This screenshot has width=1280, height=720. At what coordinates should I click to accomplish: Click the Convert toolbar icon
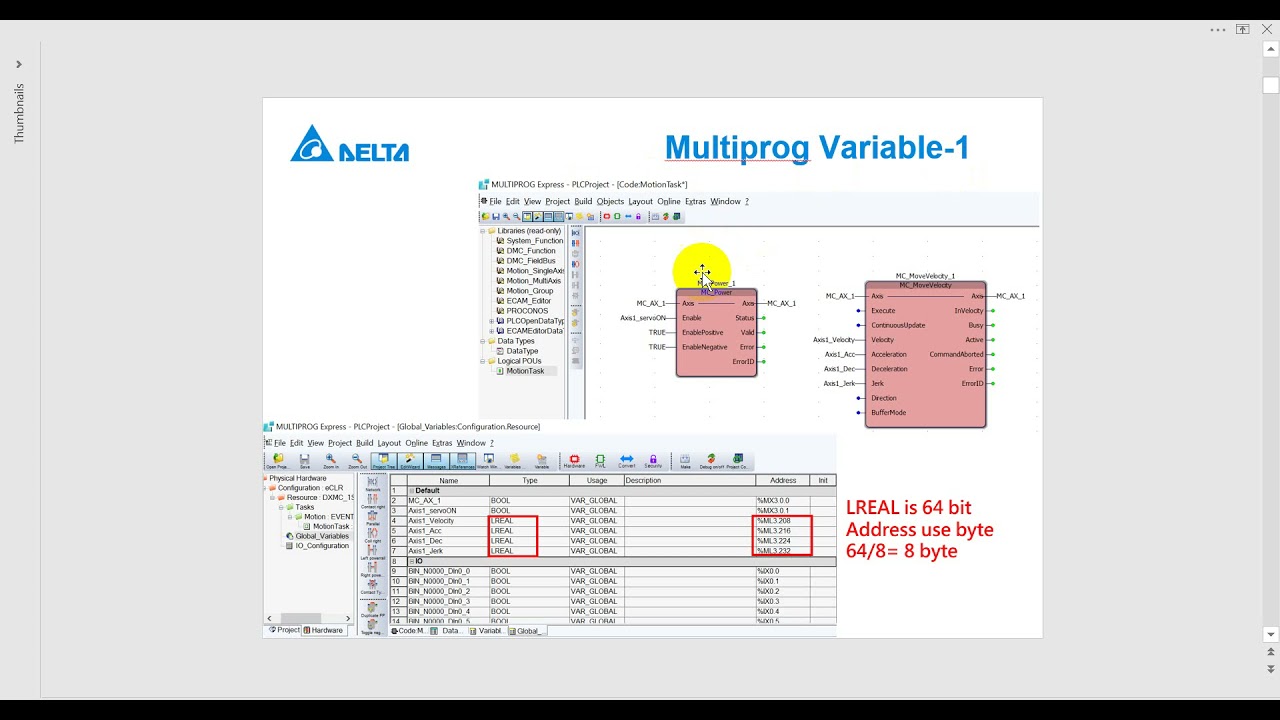tap(627, 461)
